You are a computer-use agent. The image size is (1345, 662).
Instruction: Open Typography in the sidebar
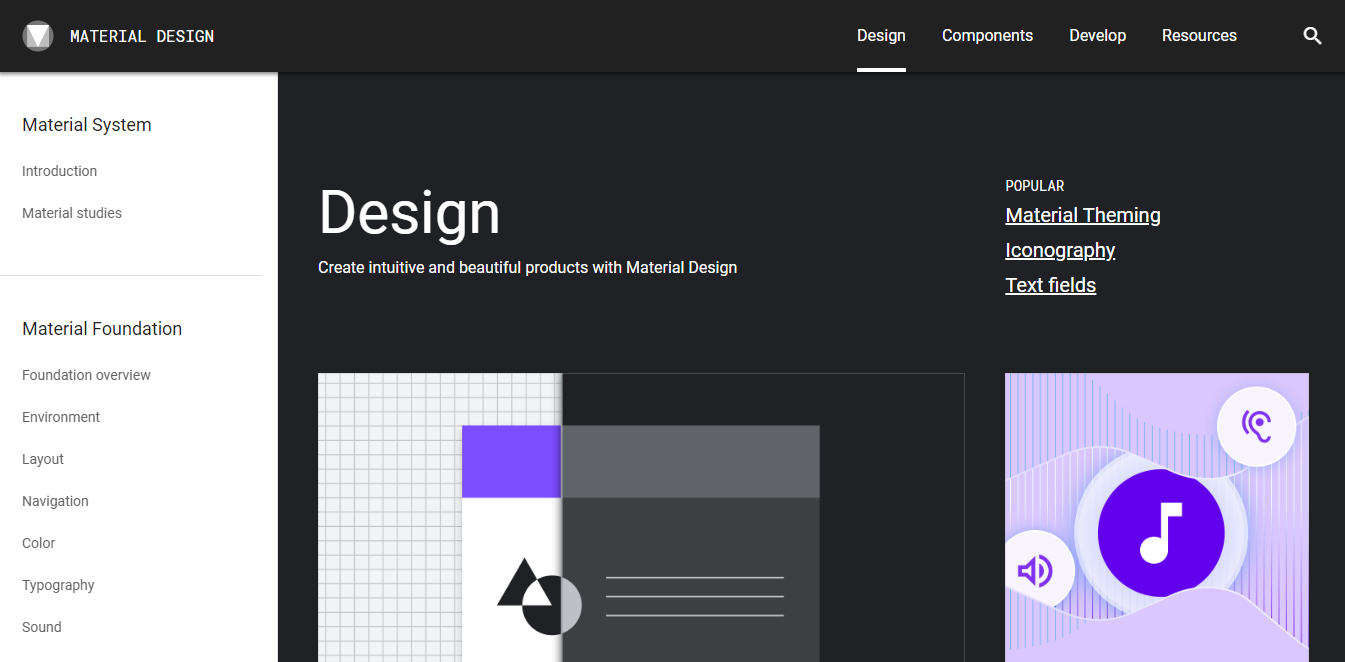tap(58, 585)
